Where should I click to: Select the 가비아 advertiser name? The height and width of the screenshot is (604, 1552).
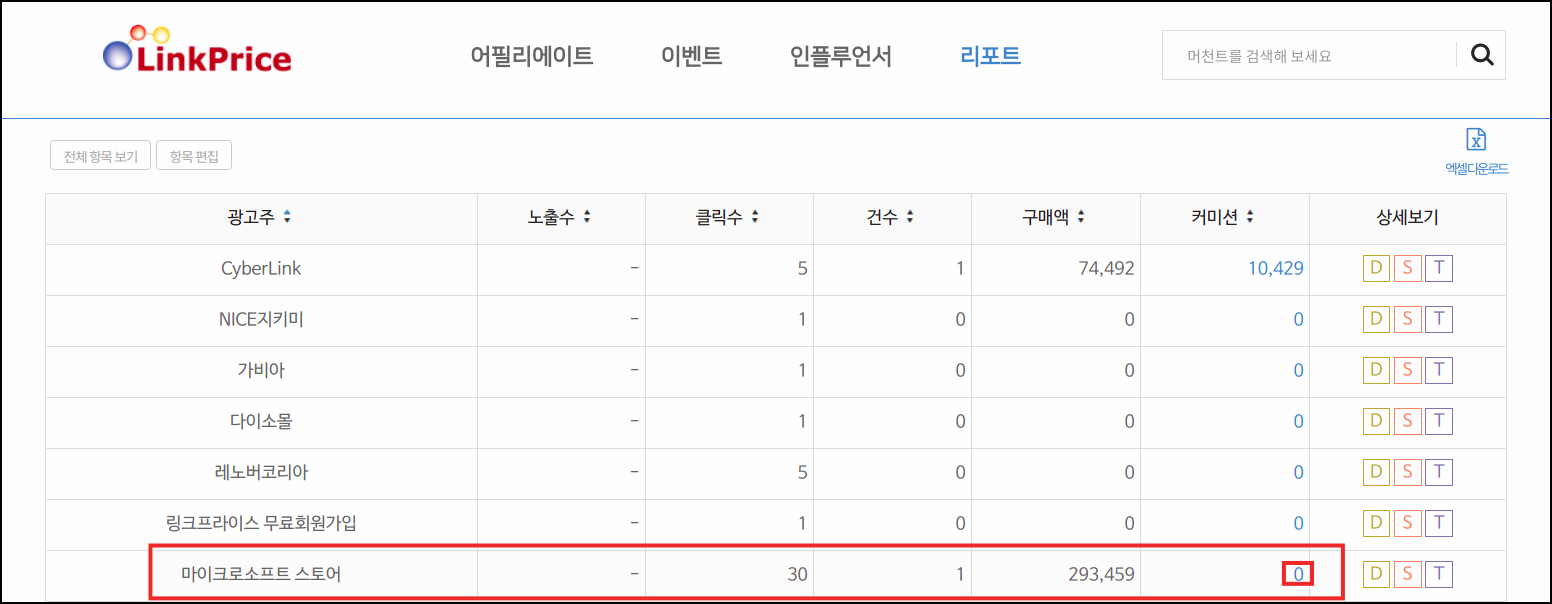(261, 371)
